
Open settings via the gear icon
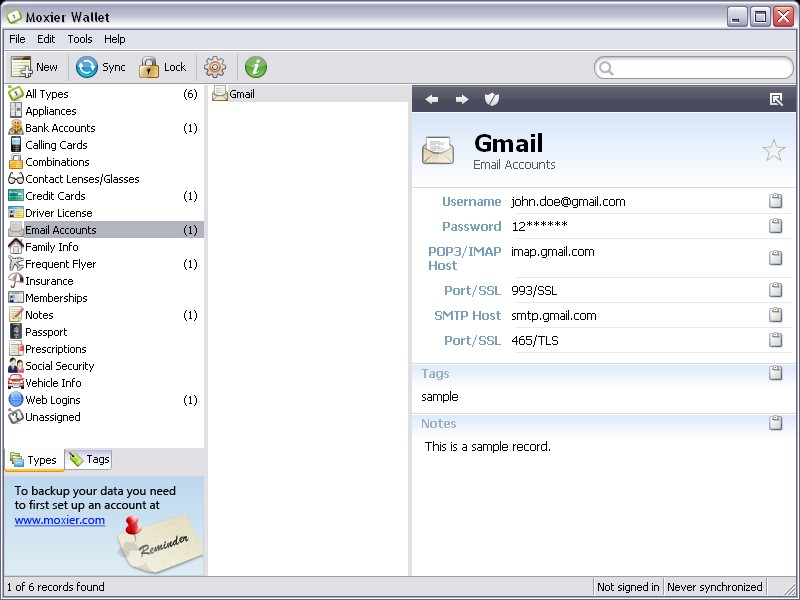[215, 67]
